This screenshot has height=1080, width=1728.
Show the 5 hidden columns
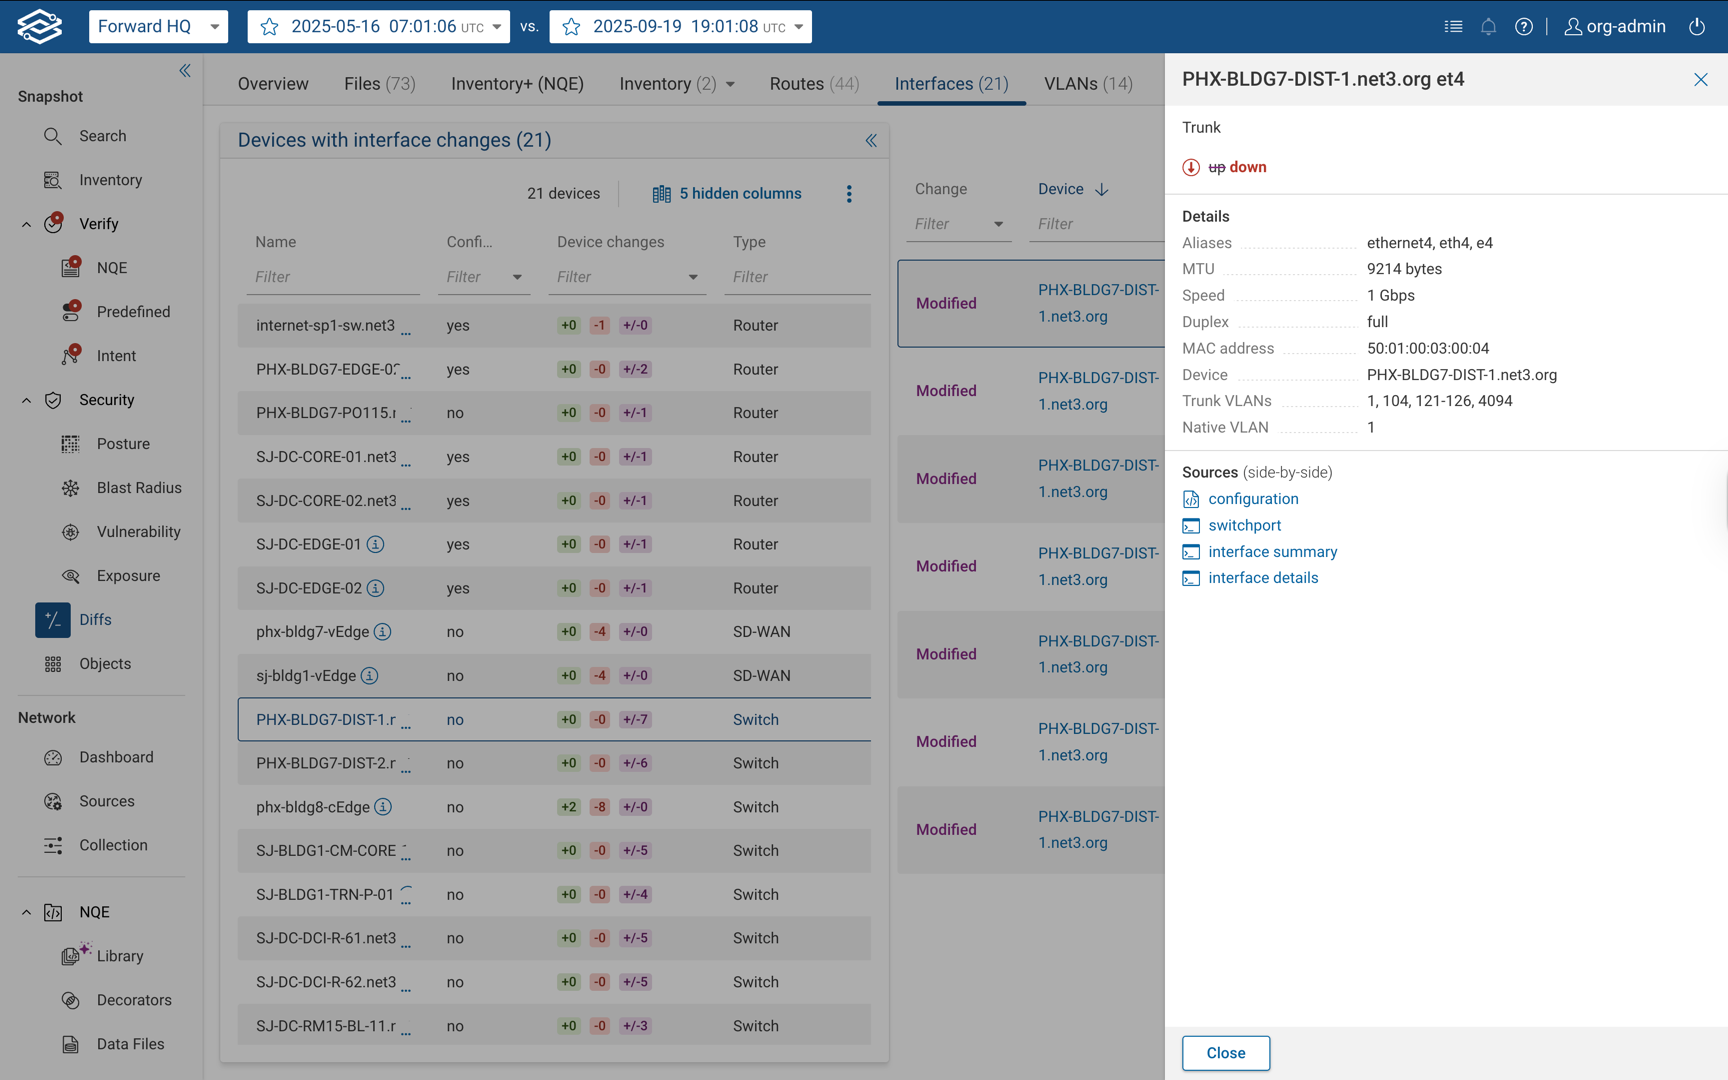tap(727, 194)
